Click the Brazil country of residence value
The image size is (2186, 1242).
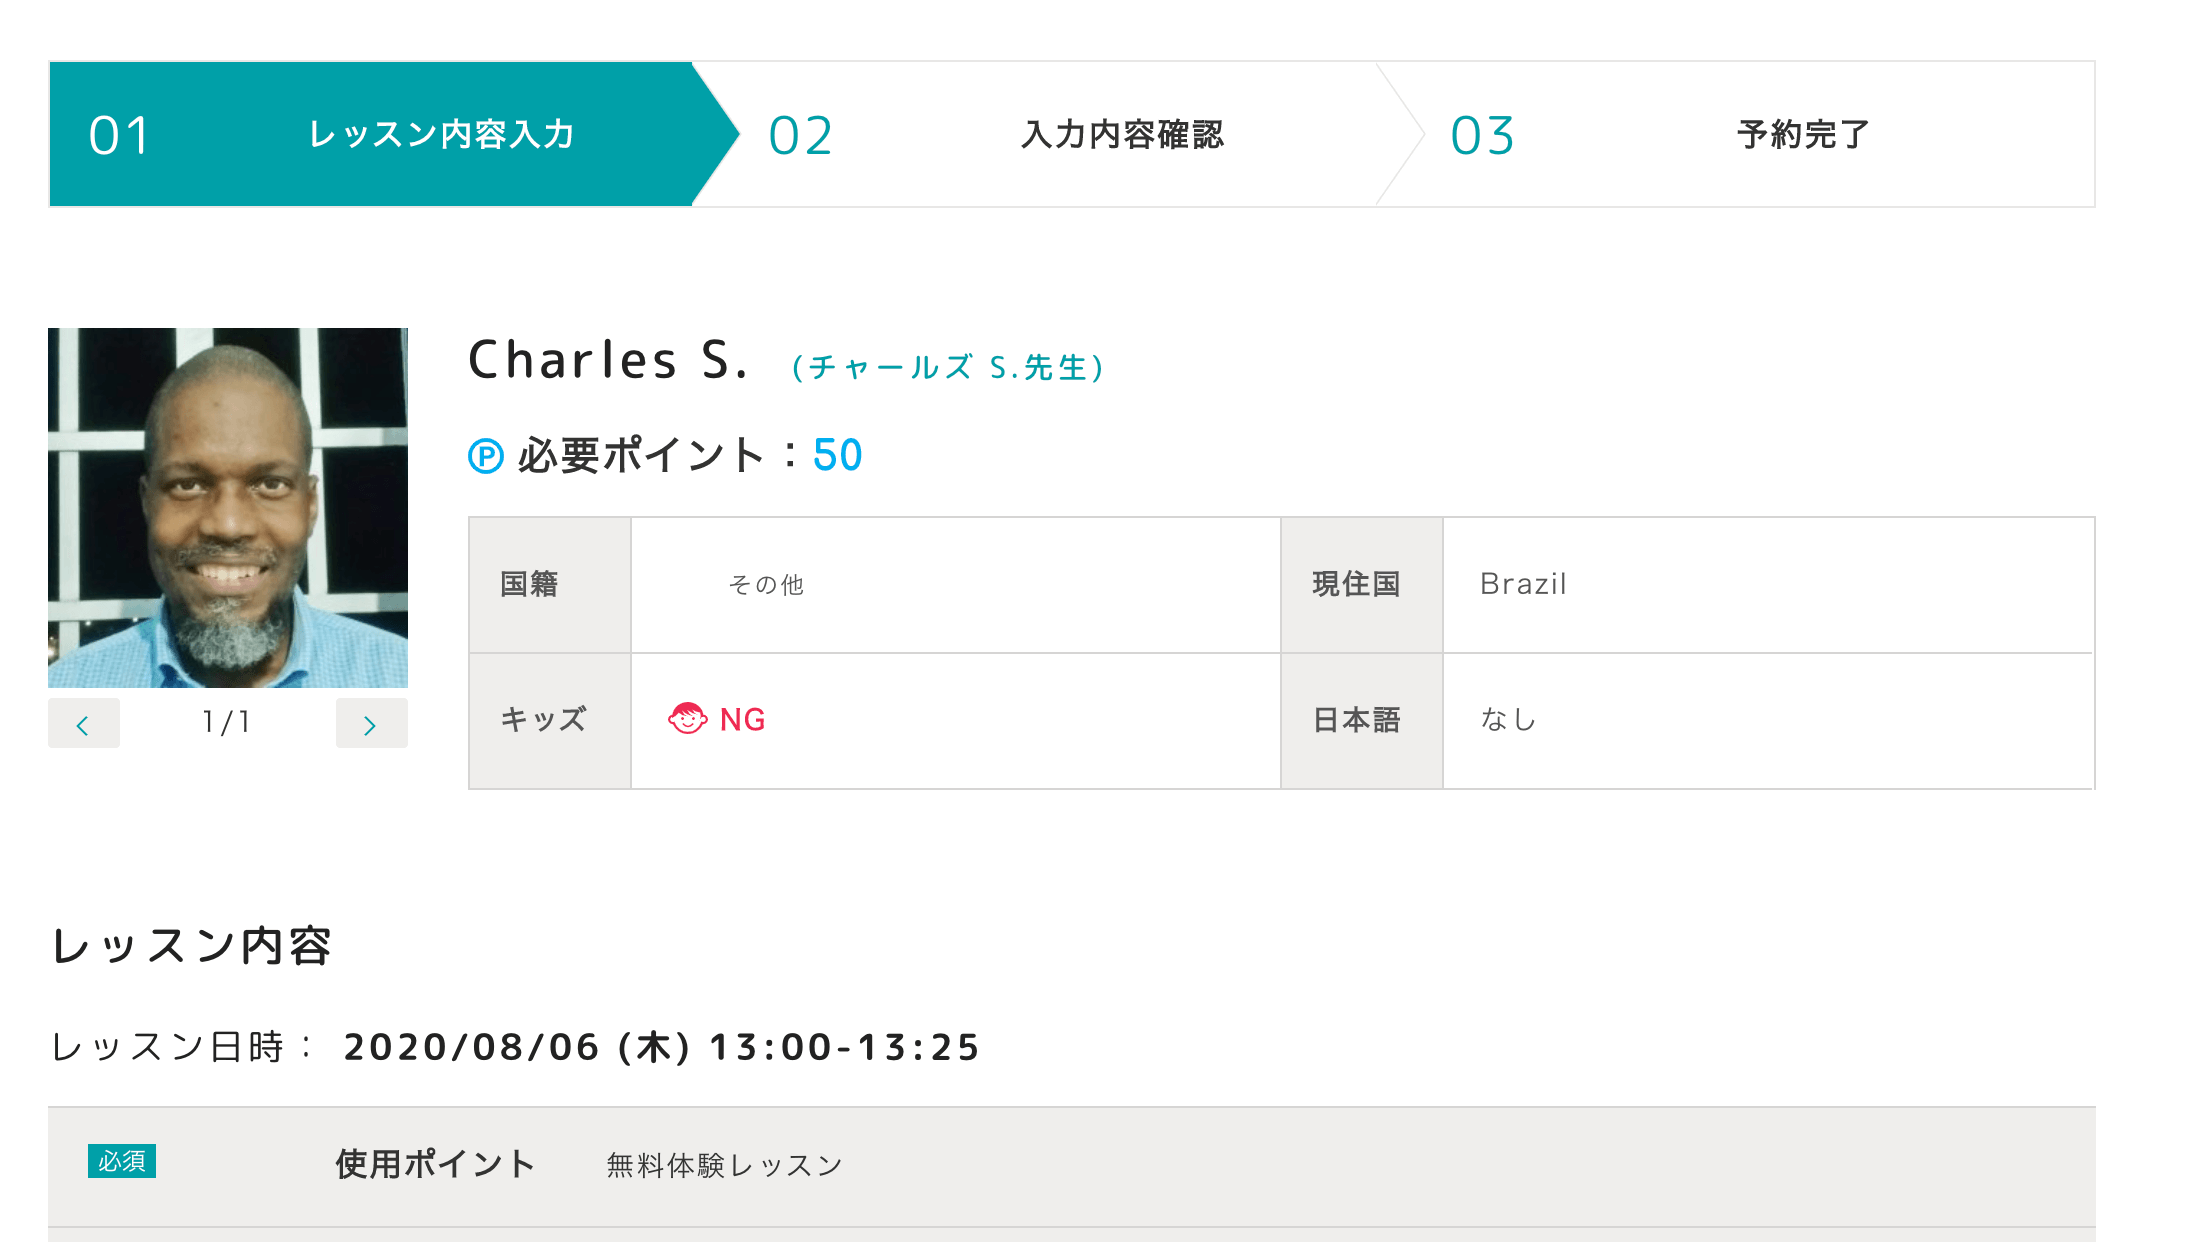coord(1523,584)
